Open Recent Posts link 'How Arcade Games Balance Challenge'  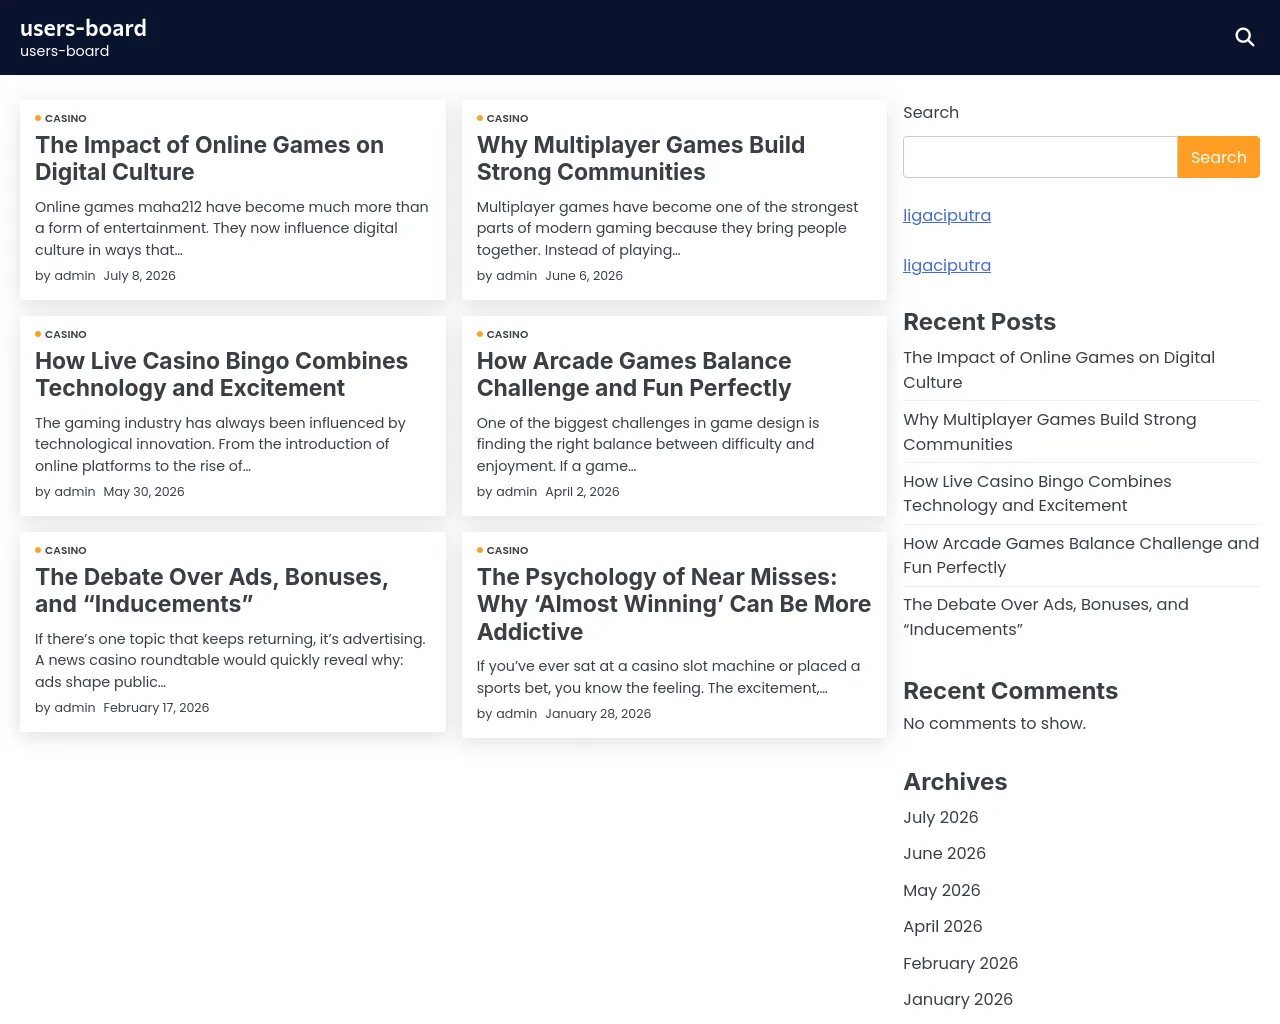(x=1081, y=555)
